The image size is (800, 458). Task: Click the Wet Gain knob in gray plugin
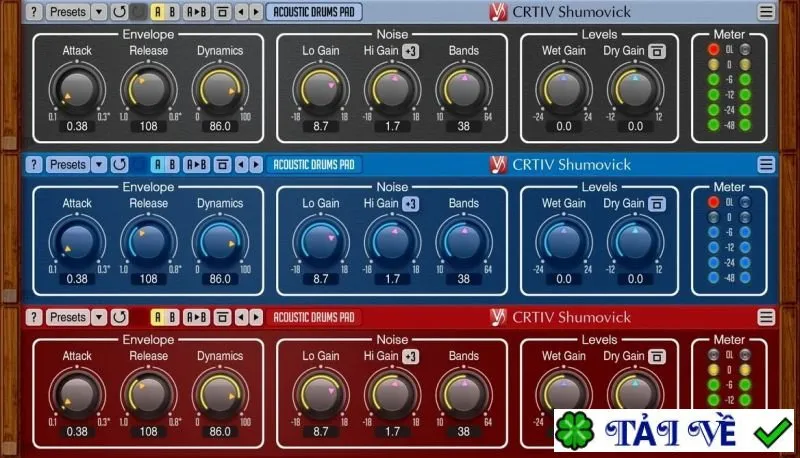pyautogui.click(x=564, y=89)
